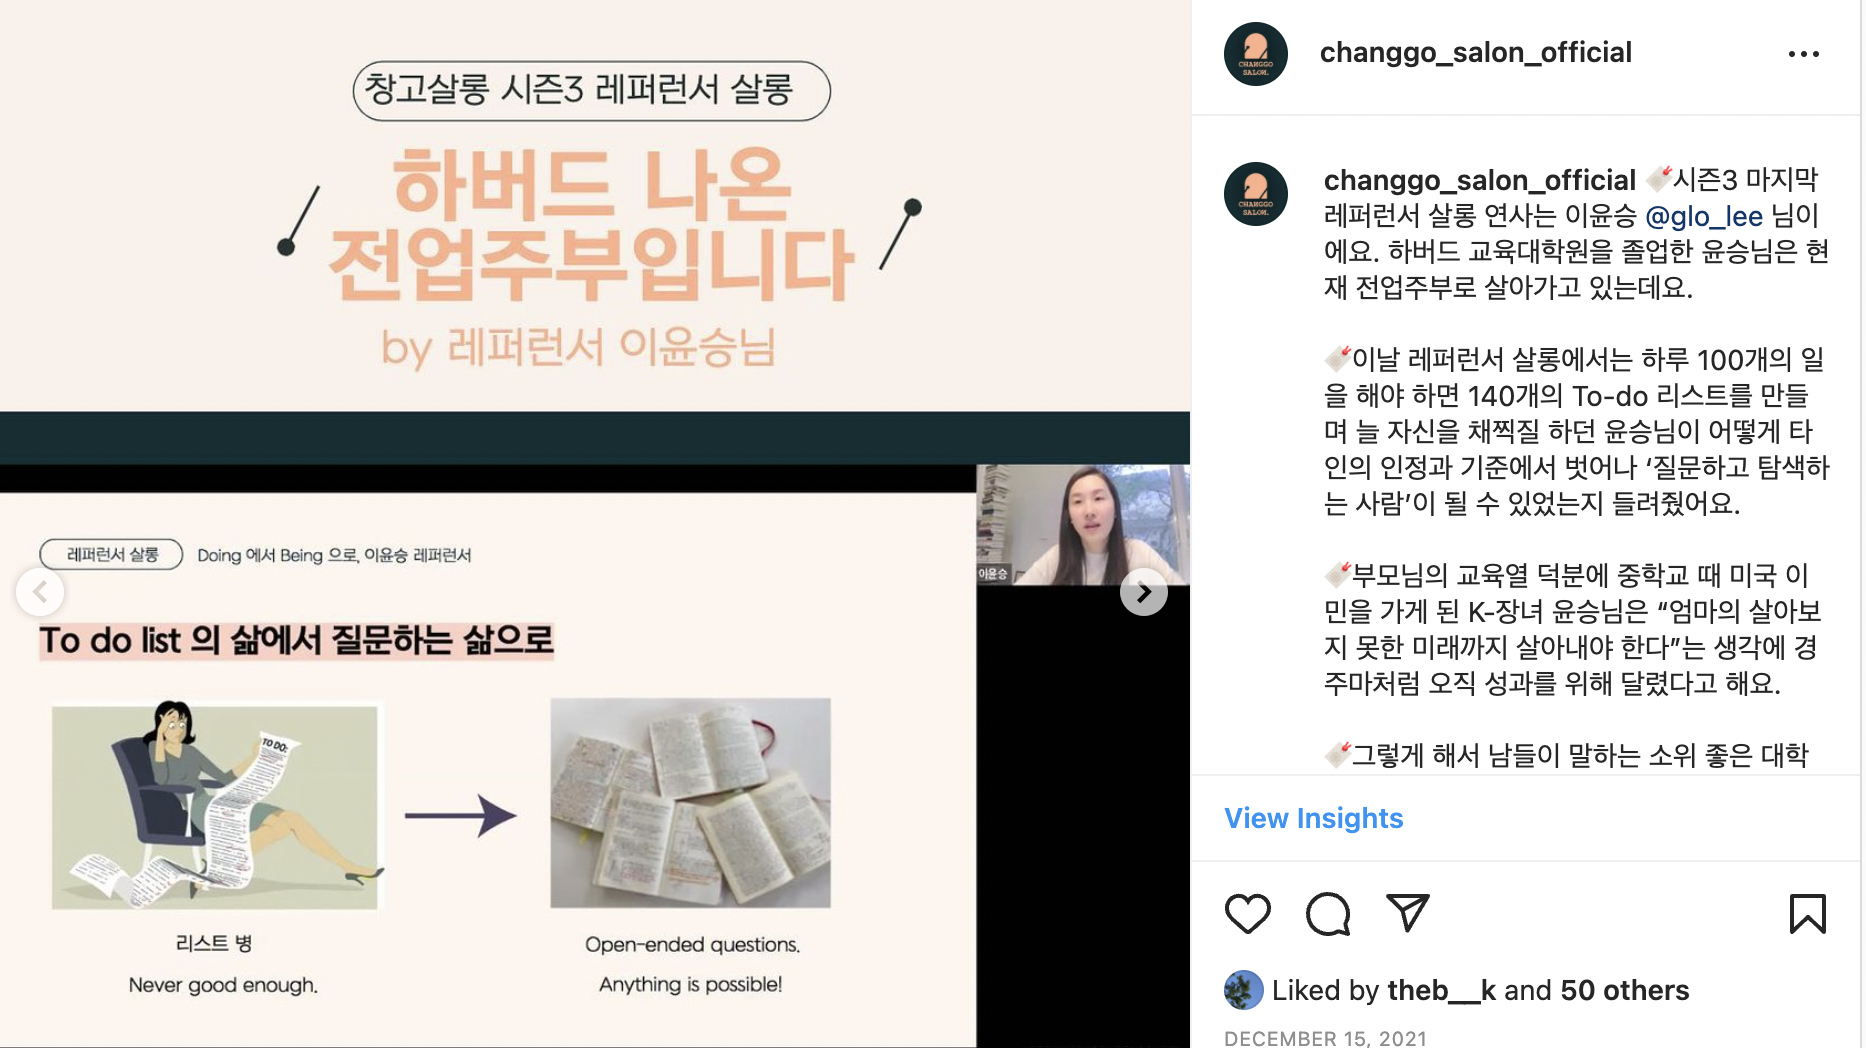
Task: Like the post with heart icon
Action: pos(1247,913)
